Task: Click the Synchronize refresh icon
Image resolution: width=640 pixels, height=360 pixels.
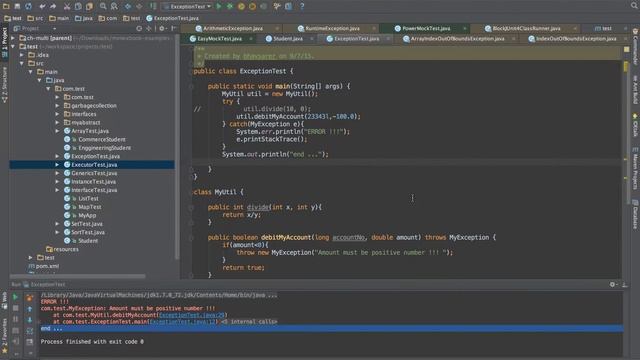Action: (x=28, y=6)
